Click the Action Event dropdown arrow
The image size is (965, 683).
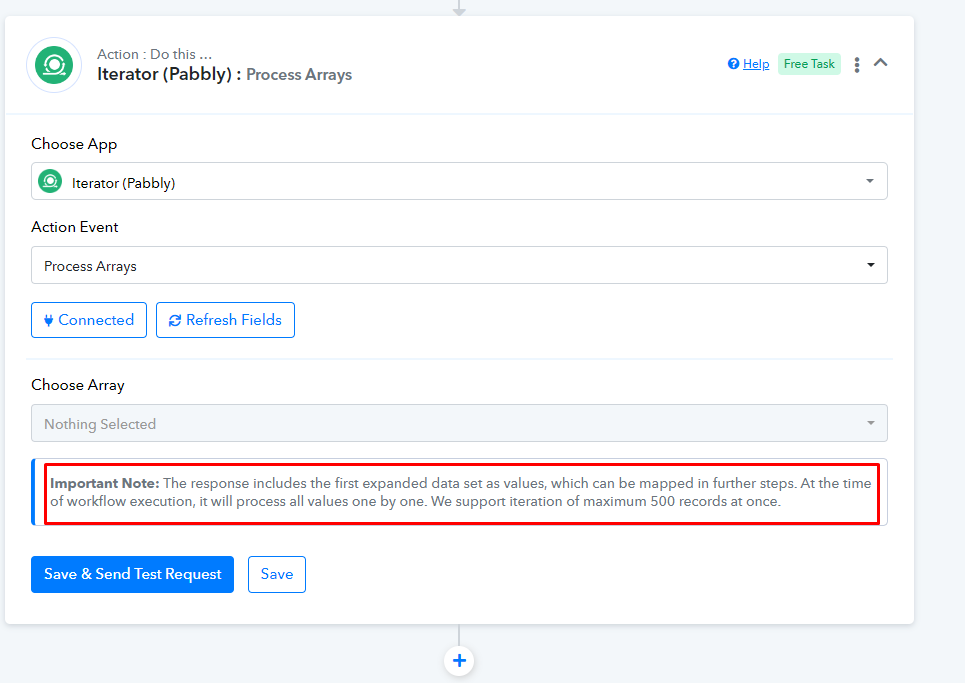click(870, 265)
